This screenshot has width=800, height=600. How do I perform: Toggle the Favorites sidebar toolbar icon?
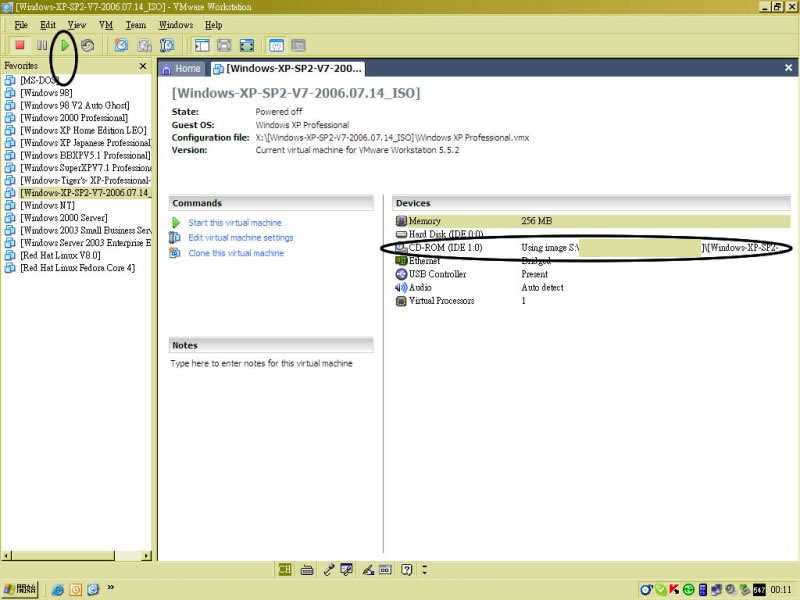[x=202, y=45]
